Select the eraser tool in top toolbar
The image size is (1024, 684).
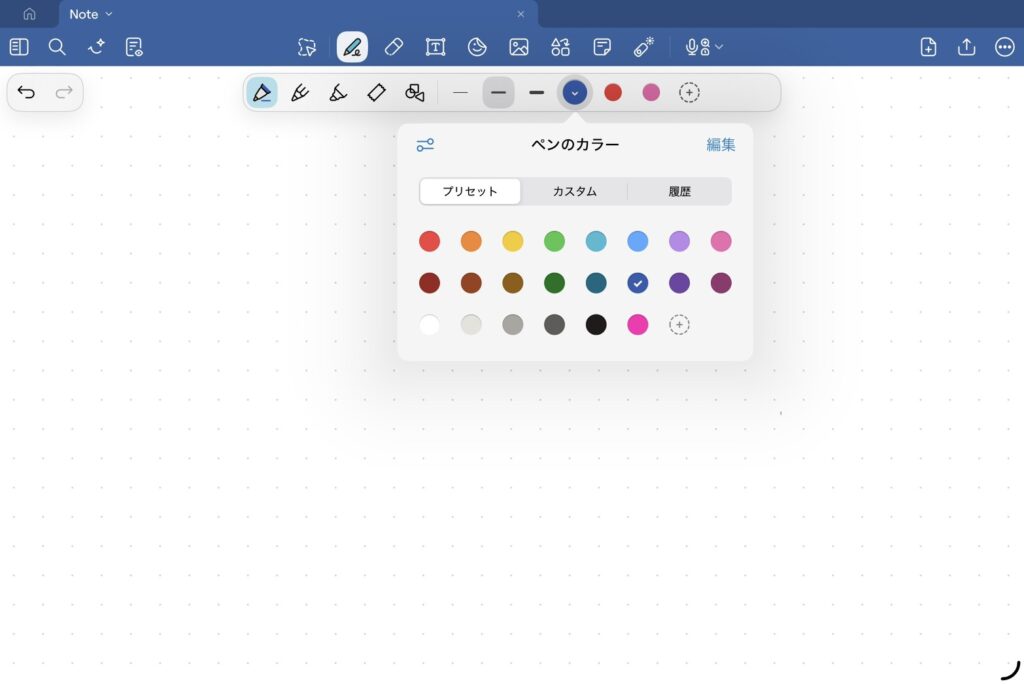pos(394,47)
